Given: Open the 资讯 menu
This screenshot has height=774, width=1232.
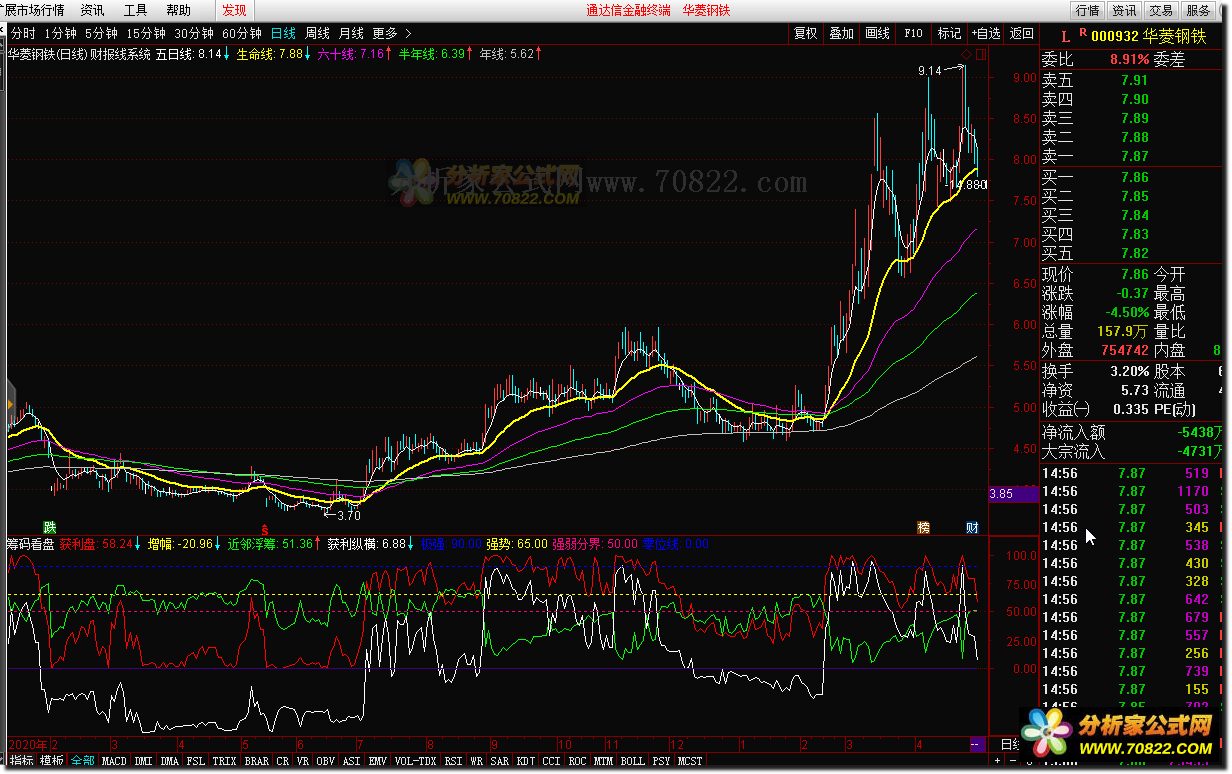Looking at the screenshot, I should point(92,10).
